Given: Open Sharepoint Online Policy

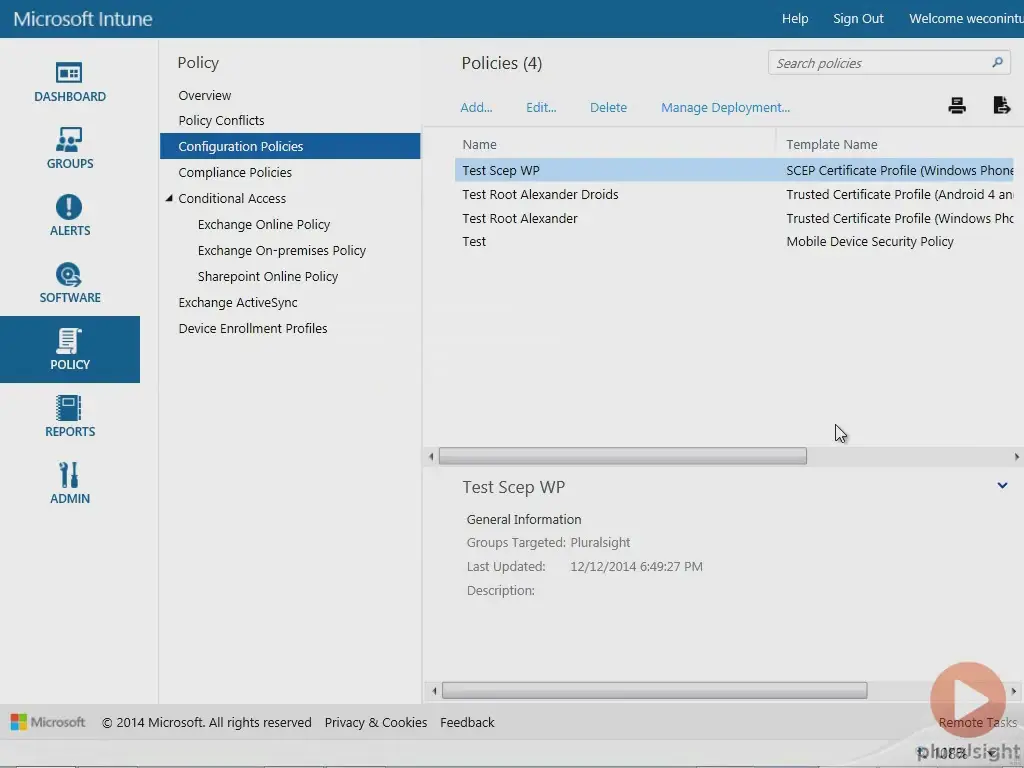Looking at the screenshot, I should pyautogui.click(x=268, y=277).
